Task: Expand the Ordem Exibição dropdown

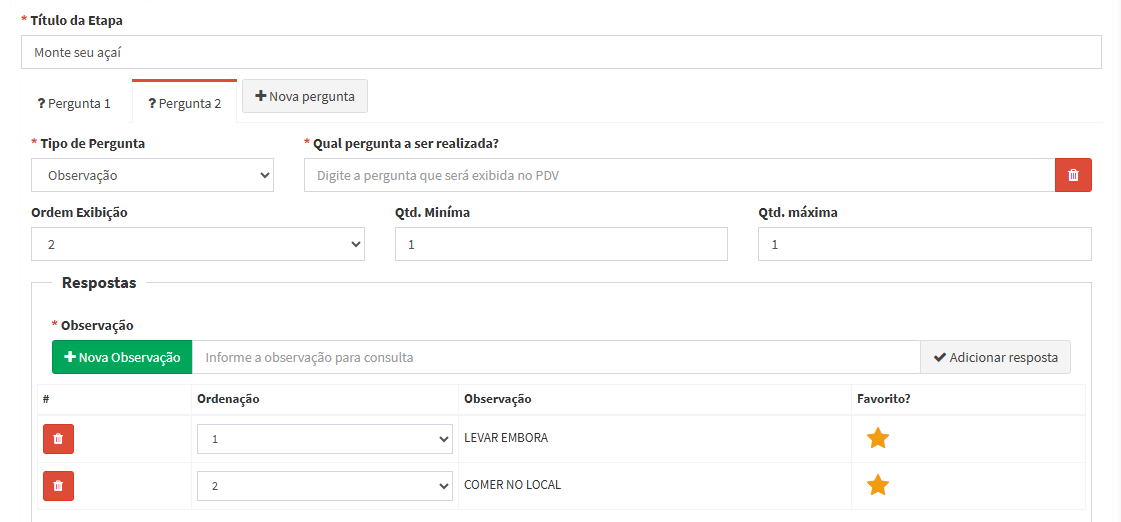Action: coord(197,244)
